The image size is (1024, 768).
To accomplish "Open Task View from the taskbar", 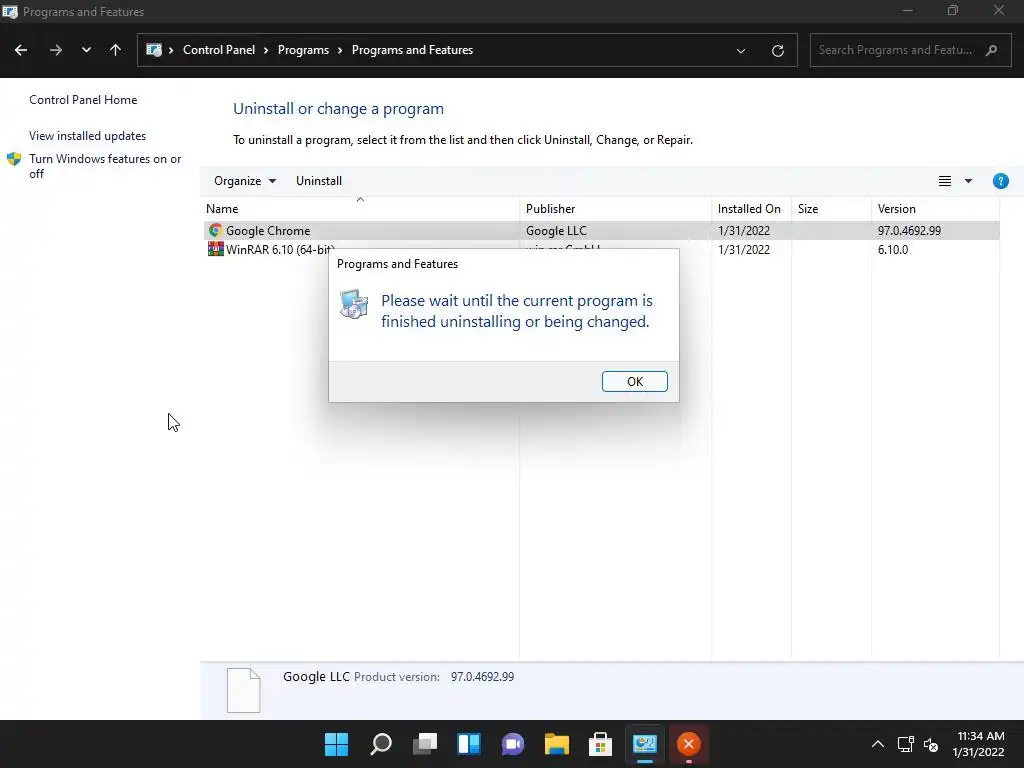I will click(424, 744).
